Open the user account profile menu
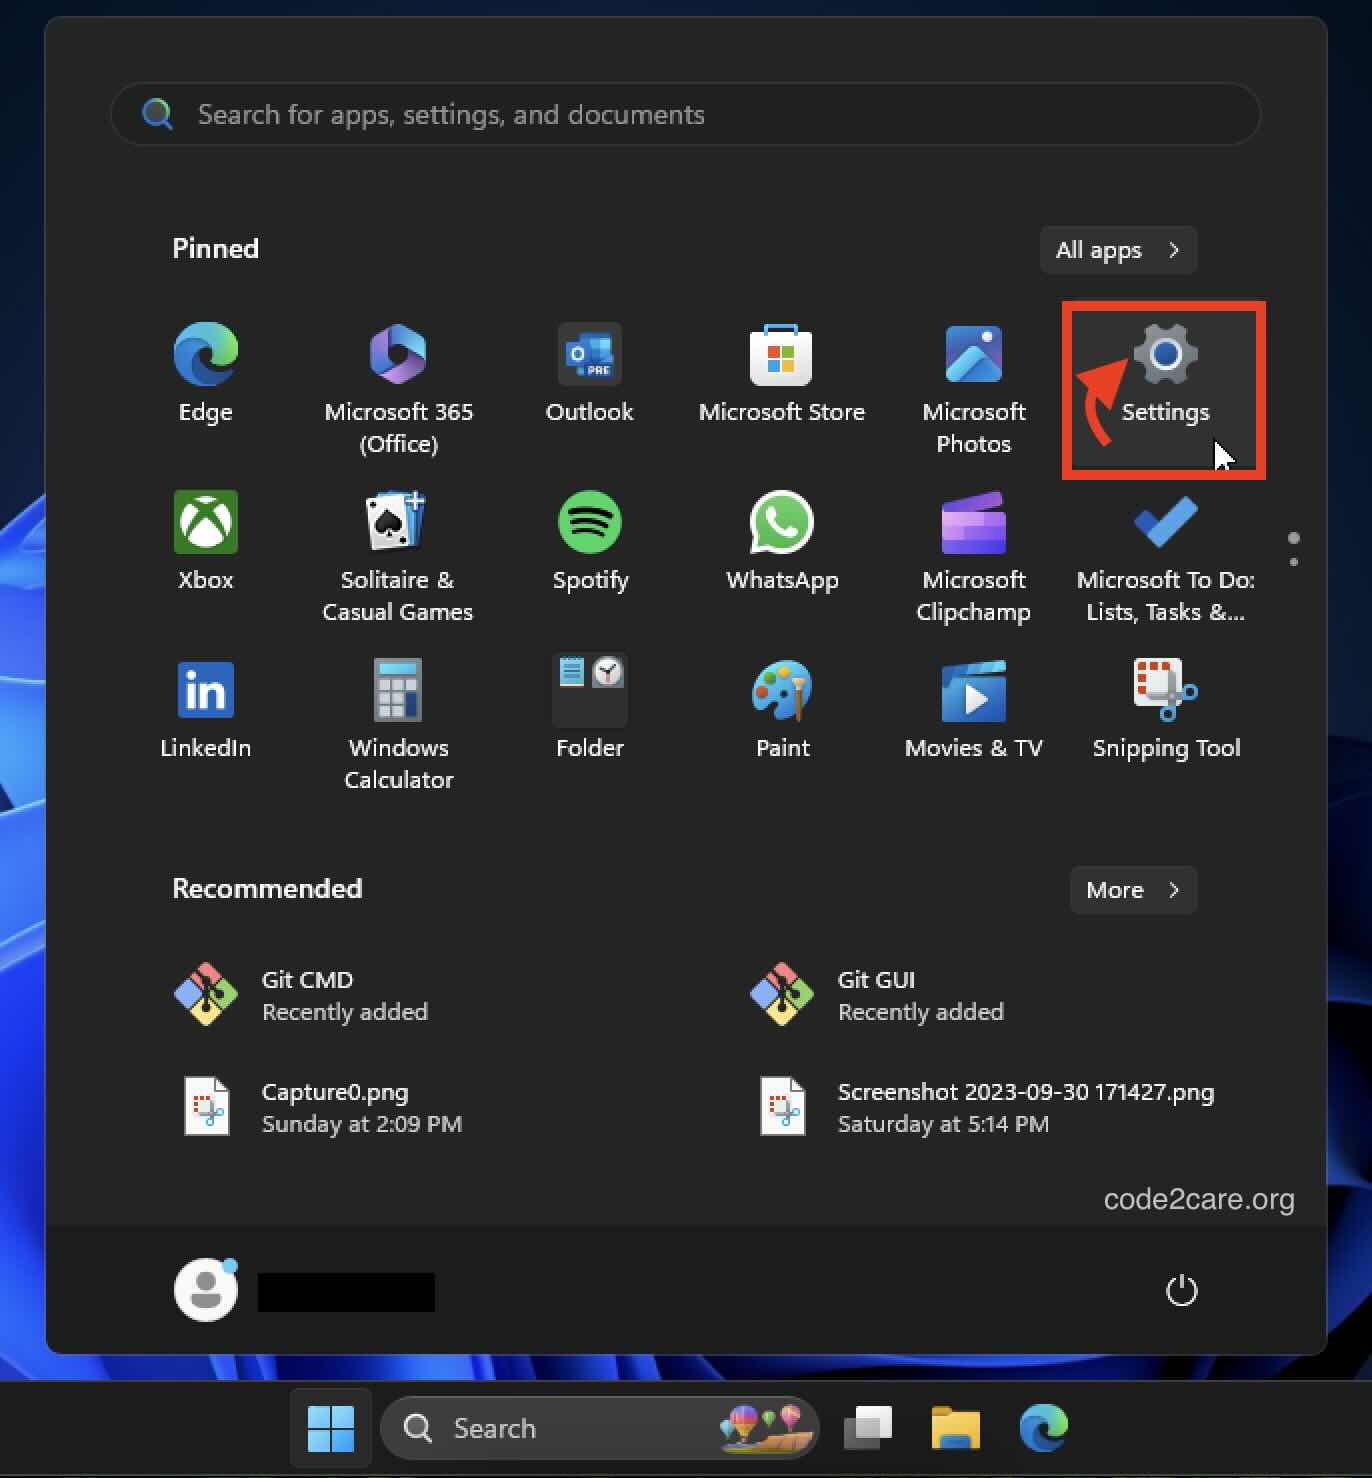The height and width of the screenshot is (1478, 1372). [x=205, y=1290]
